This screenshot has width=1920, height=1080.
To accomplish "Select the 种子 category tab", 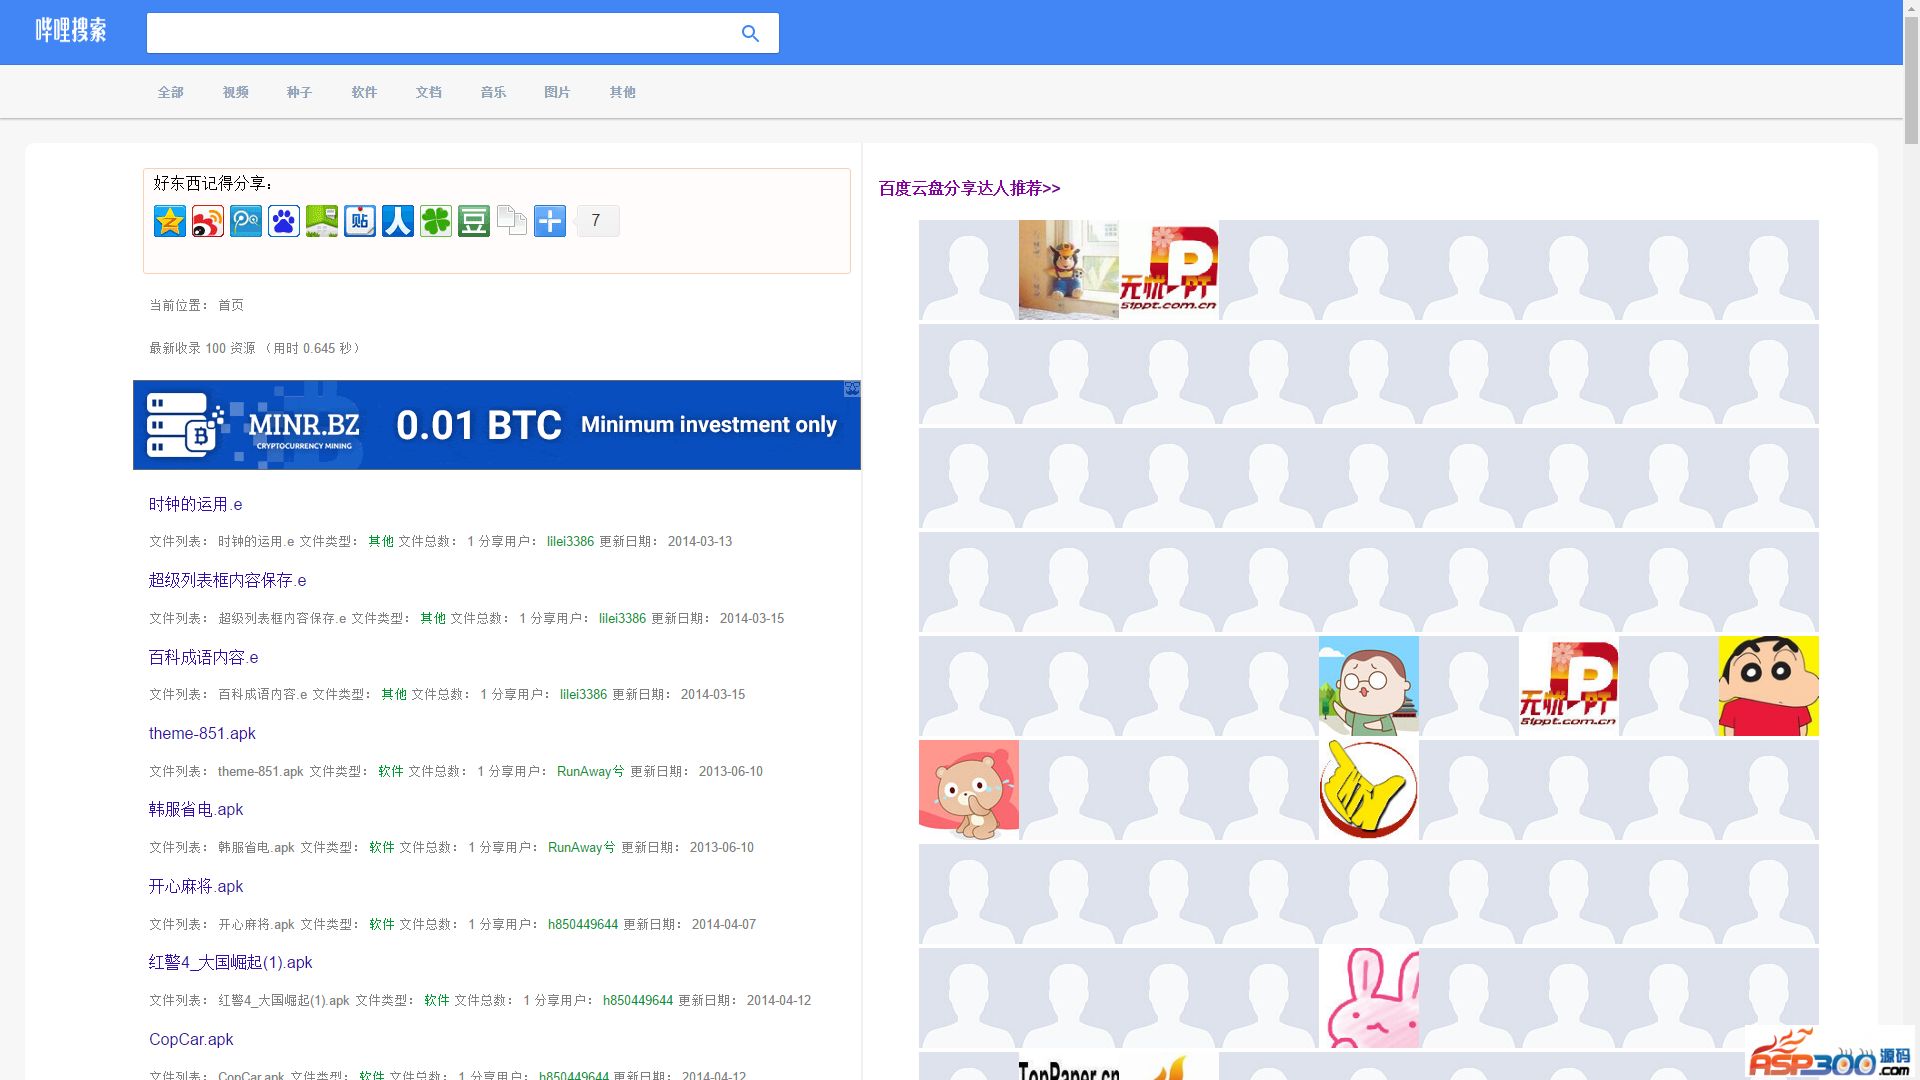I will tap(299, 92).
